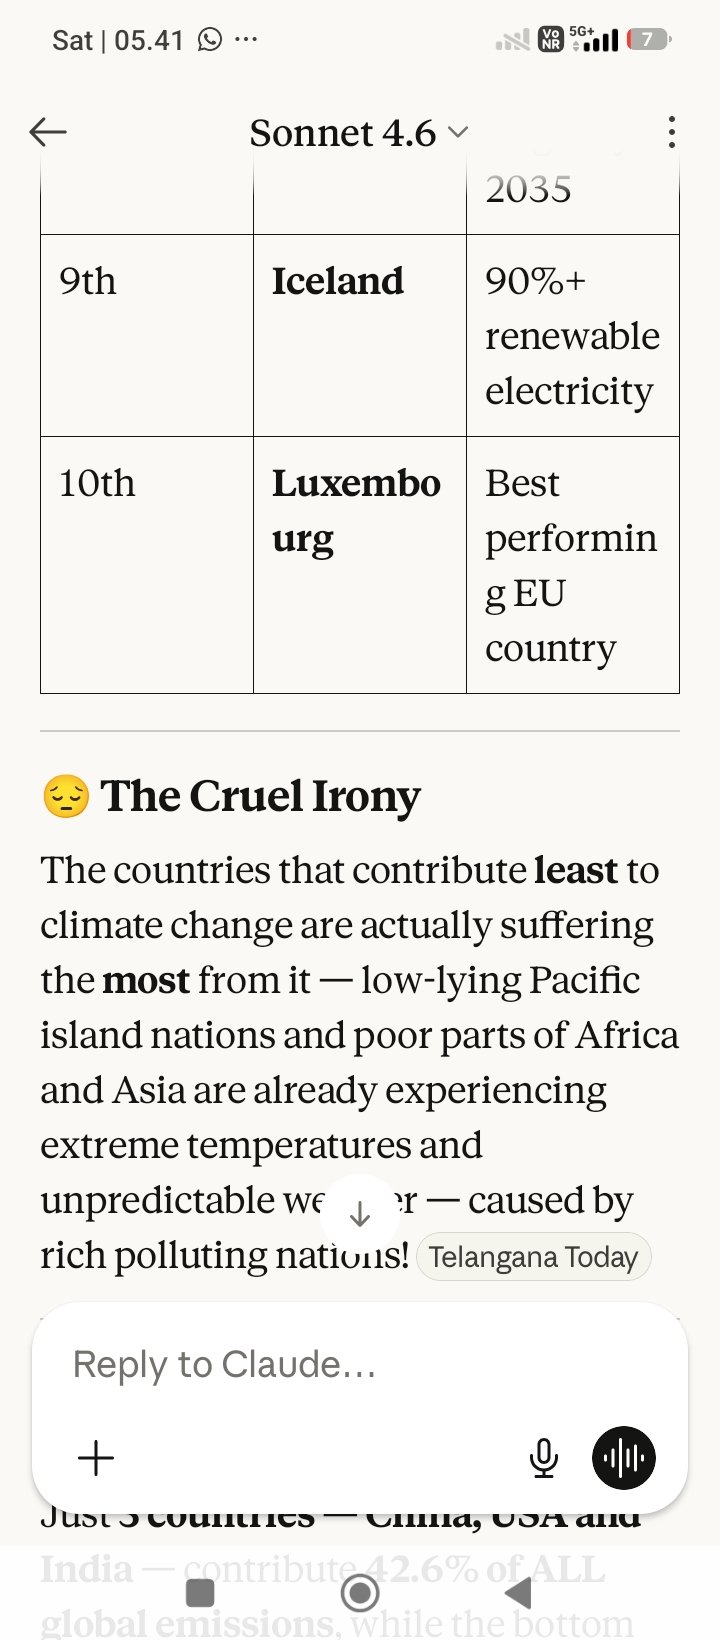This screenshot has width=720, height=1640.
Task: Start voice mode with the waveform button
Action: [624, 1457]
